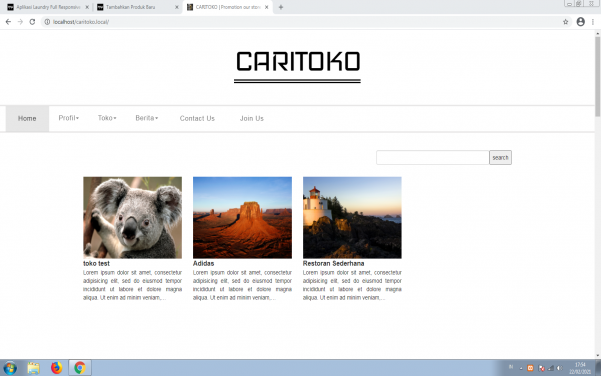
Task: Open the taskbar clock and date
Action: (x=580, y=368)
